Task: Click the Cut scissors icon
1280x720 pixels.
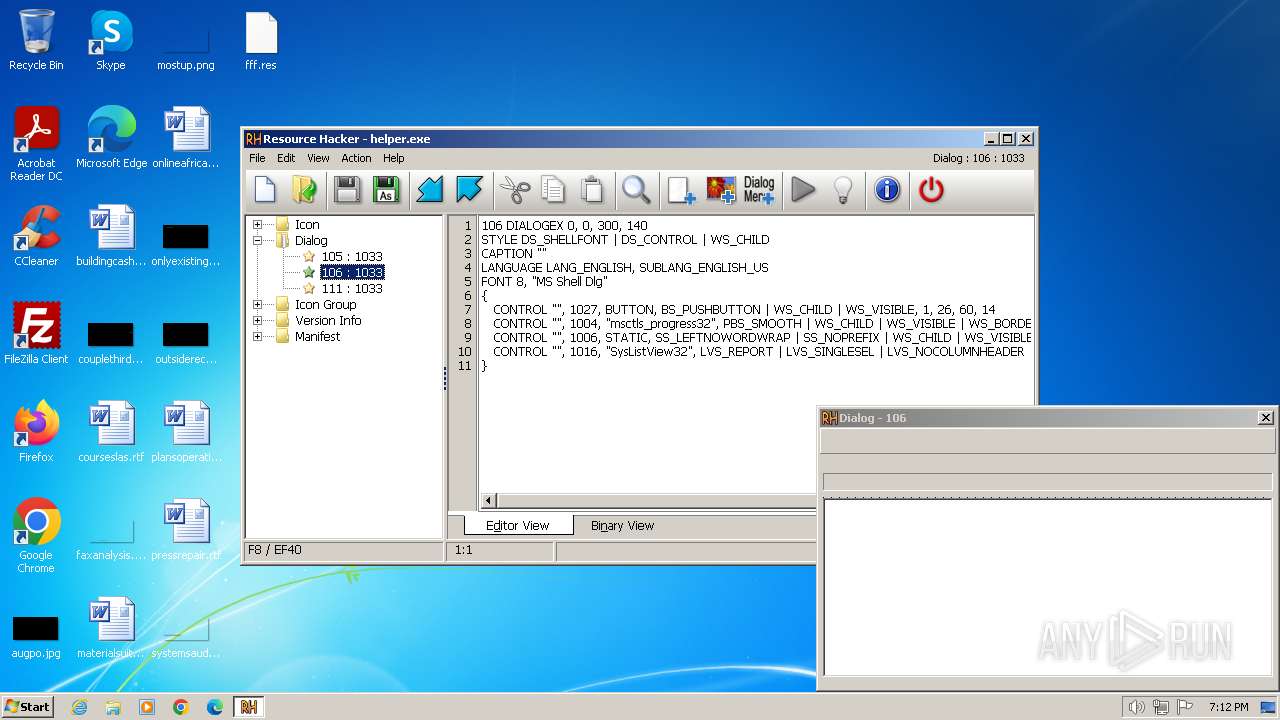Action: [x=514, y=189]
